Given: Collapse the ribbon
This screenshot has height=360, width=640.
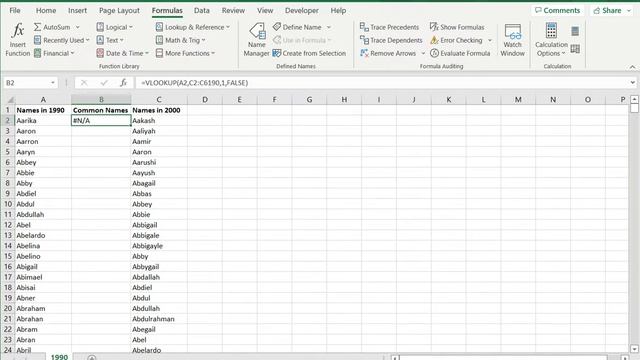Looking at the screenshot, I should 632,67.
